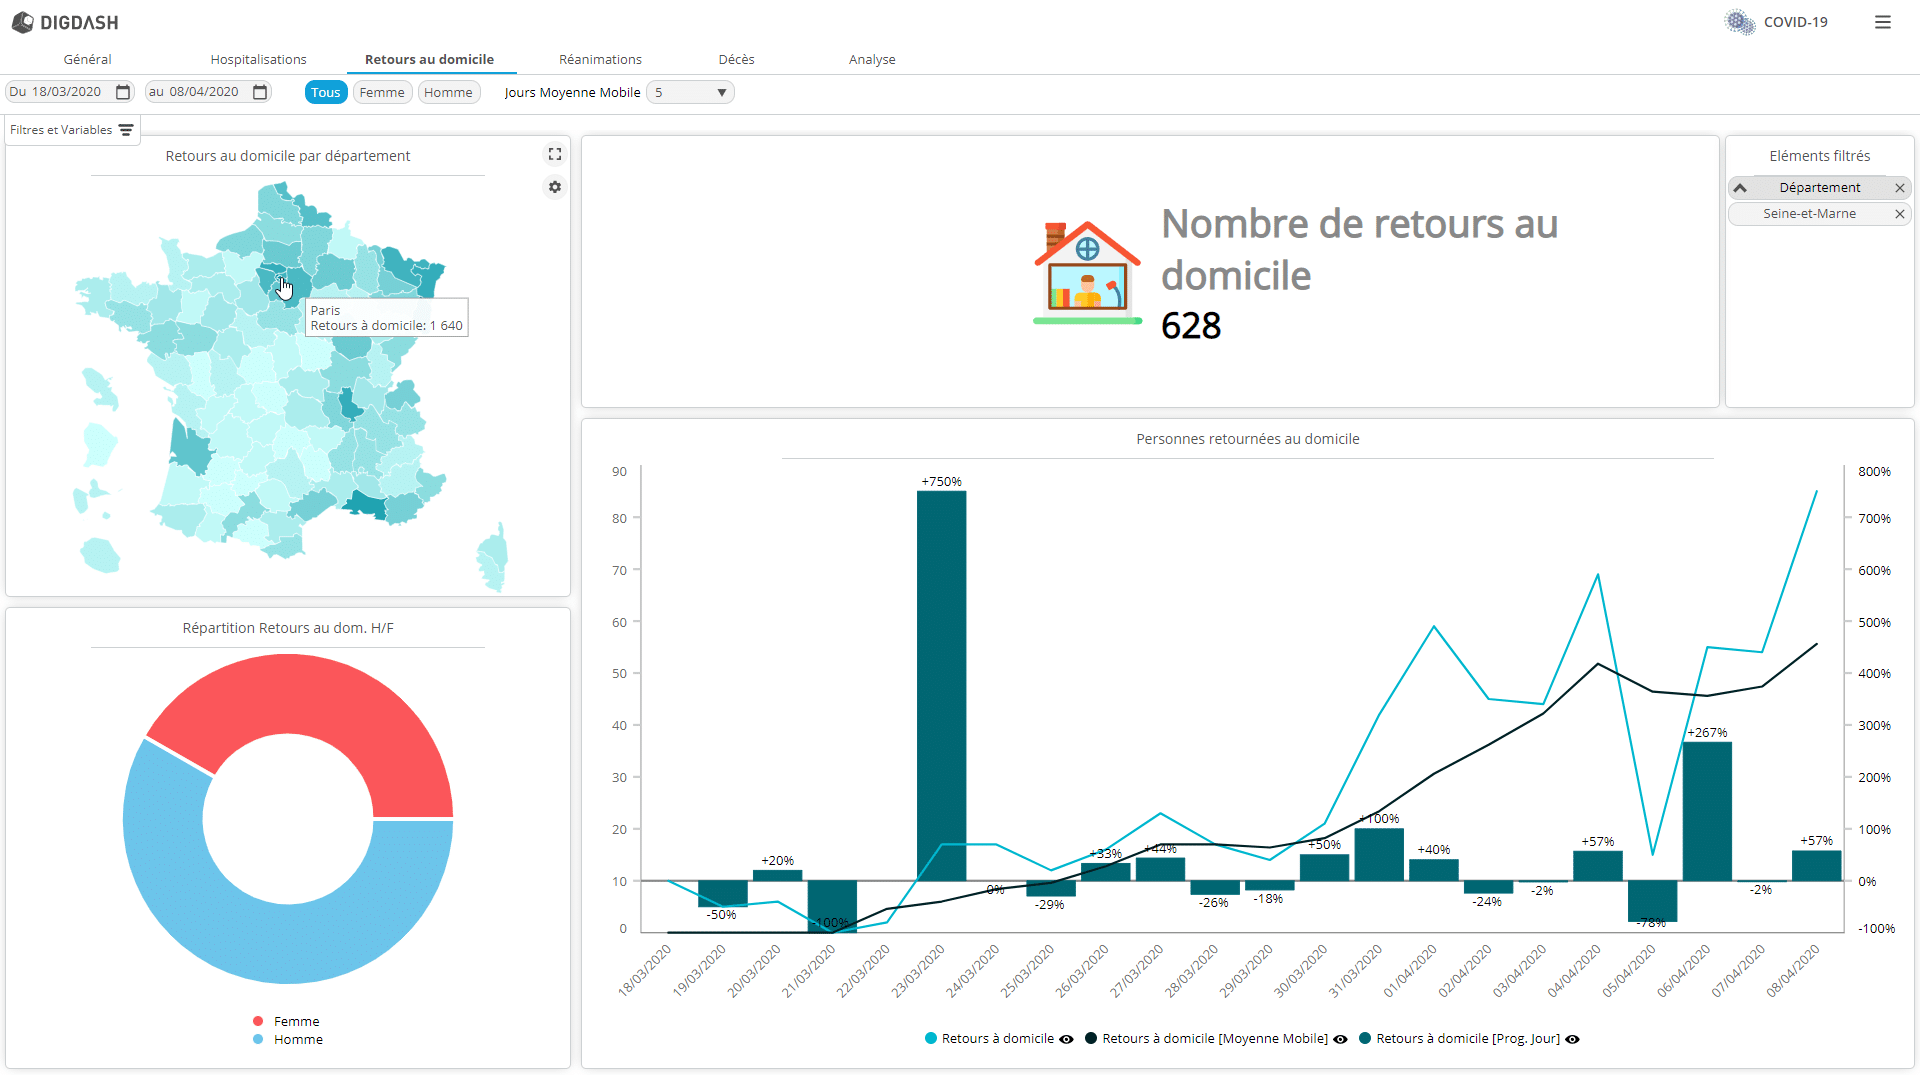Open the Filtres et Variables filter icon
The image size is (1920, 1080).
tap(125, 130)
